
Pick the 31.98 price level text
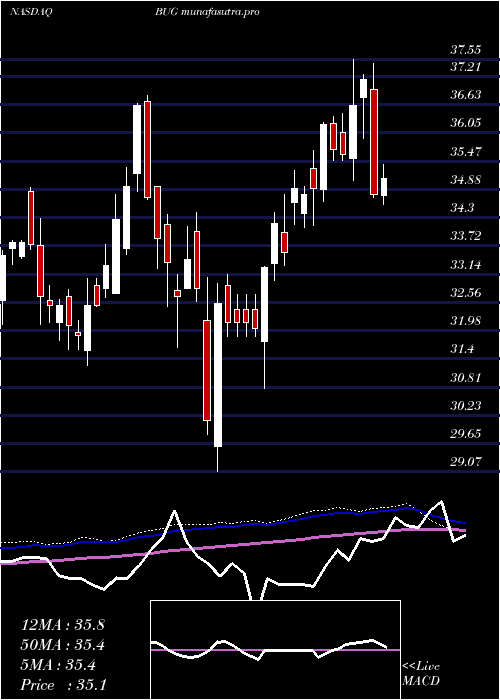(x=466, y=321)
